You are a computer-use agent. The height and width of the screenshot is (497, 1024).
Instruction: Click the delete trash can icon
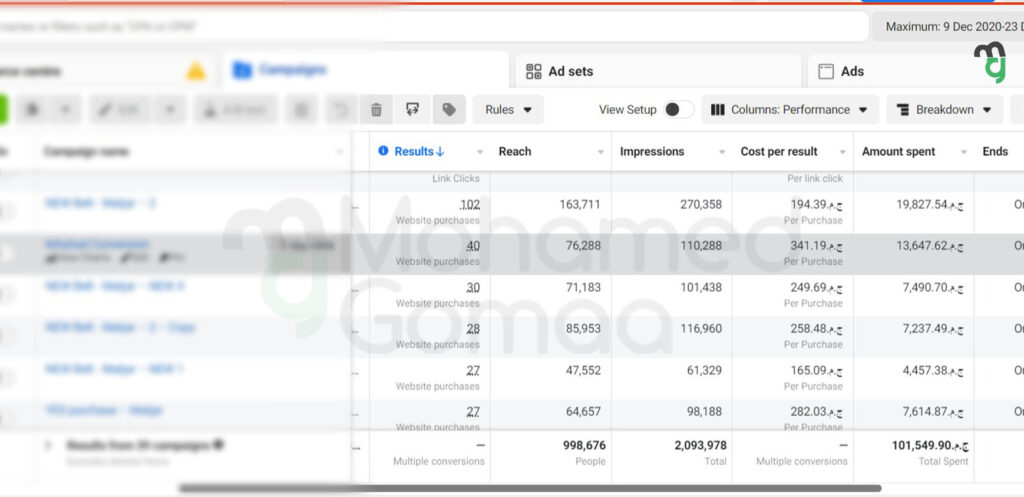376,110
